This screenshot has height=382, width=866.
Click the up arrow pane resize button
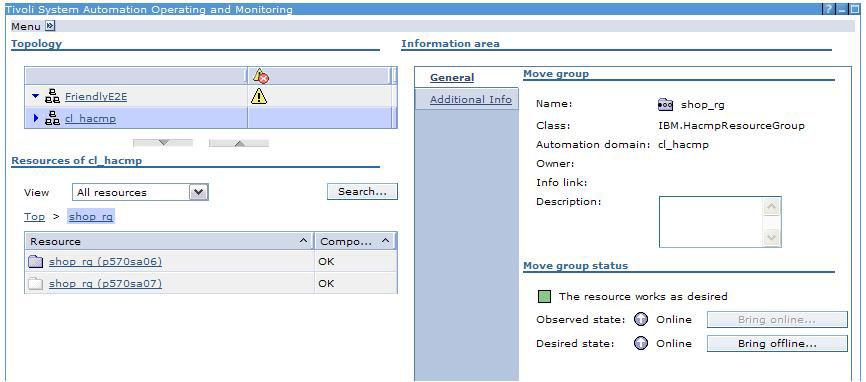[x=239, y=143]
